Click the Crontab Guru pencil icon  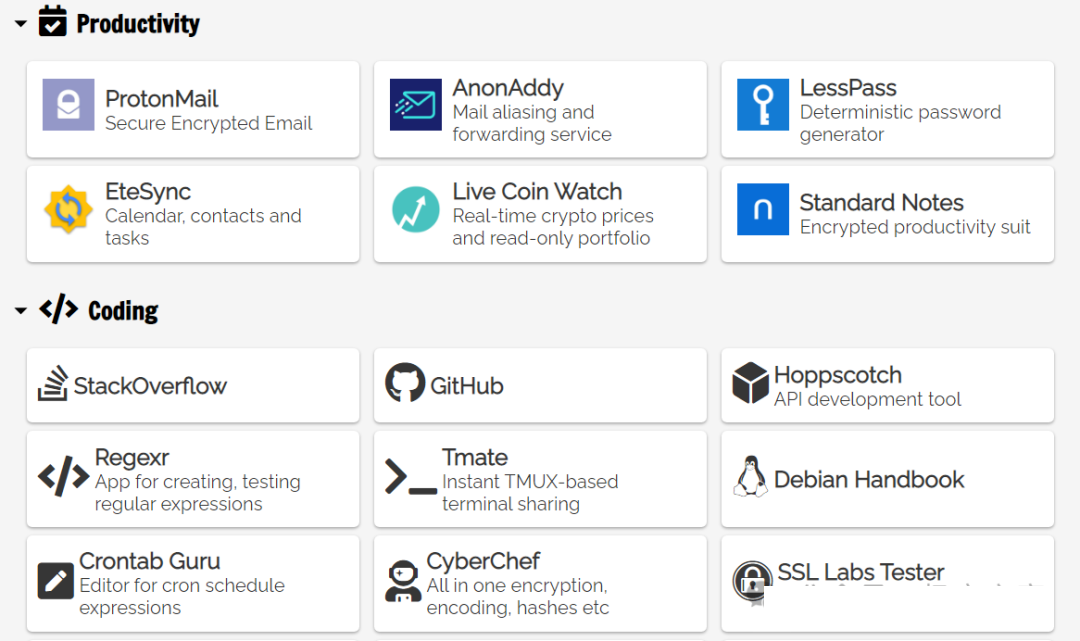click(x=56, y=581)
